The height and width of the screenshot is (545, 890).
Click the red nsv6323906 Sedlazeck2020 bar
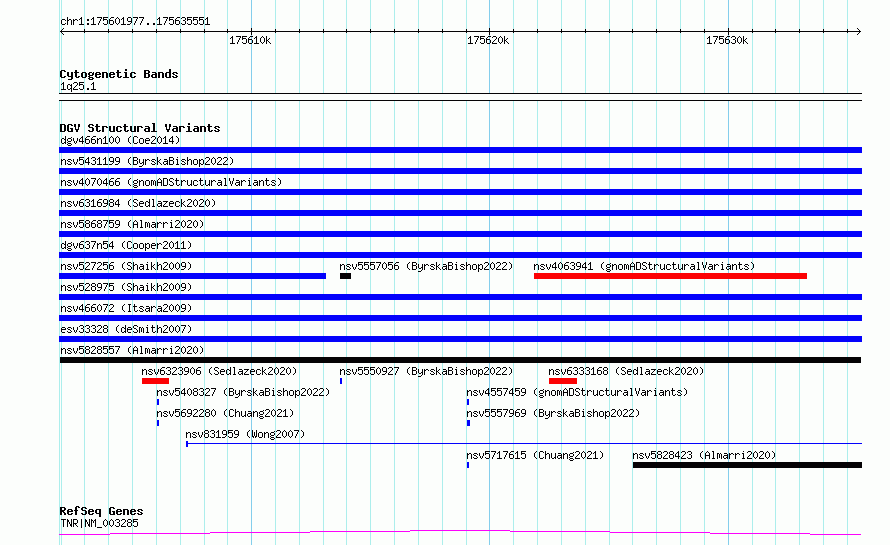(x=156, y=381)
